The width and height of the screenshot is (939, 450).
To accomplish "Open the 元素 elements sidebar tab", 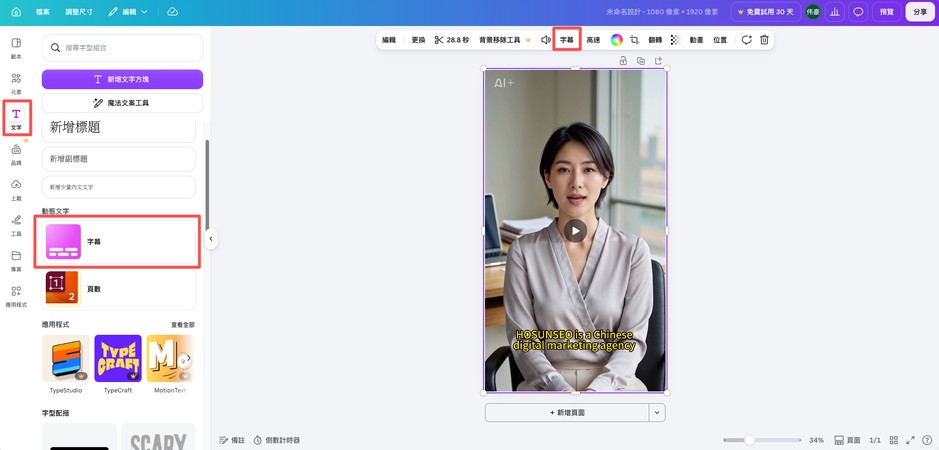I will tap(16, 84).
